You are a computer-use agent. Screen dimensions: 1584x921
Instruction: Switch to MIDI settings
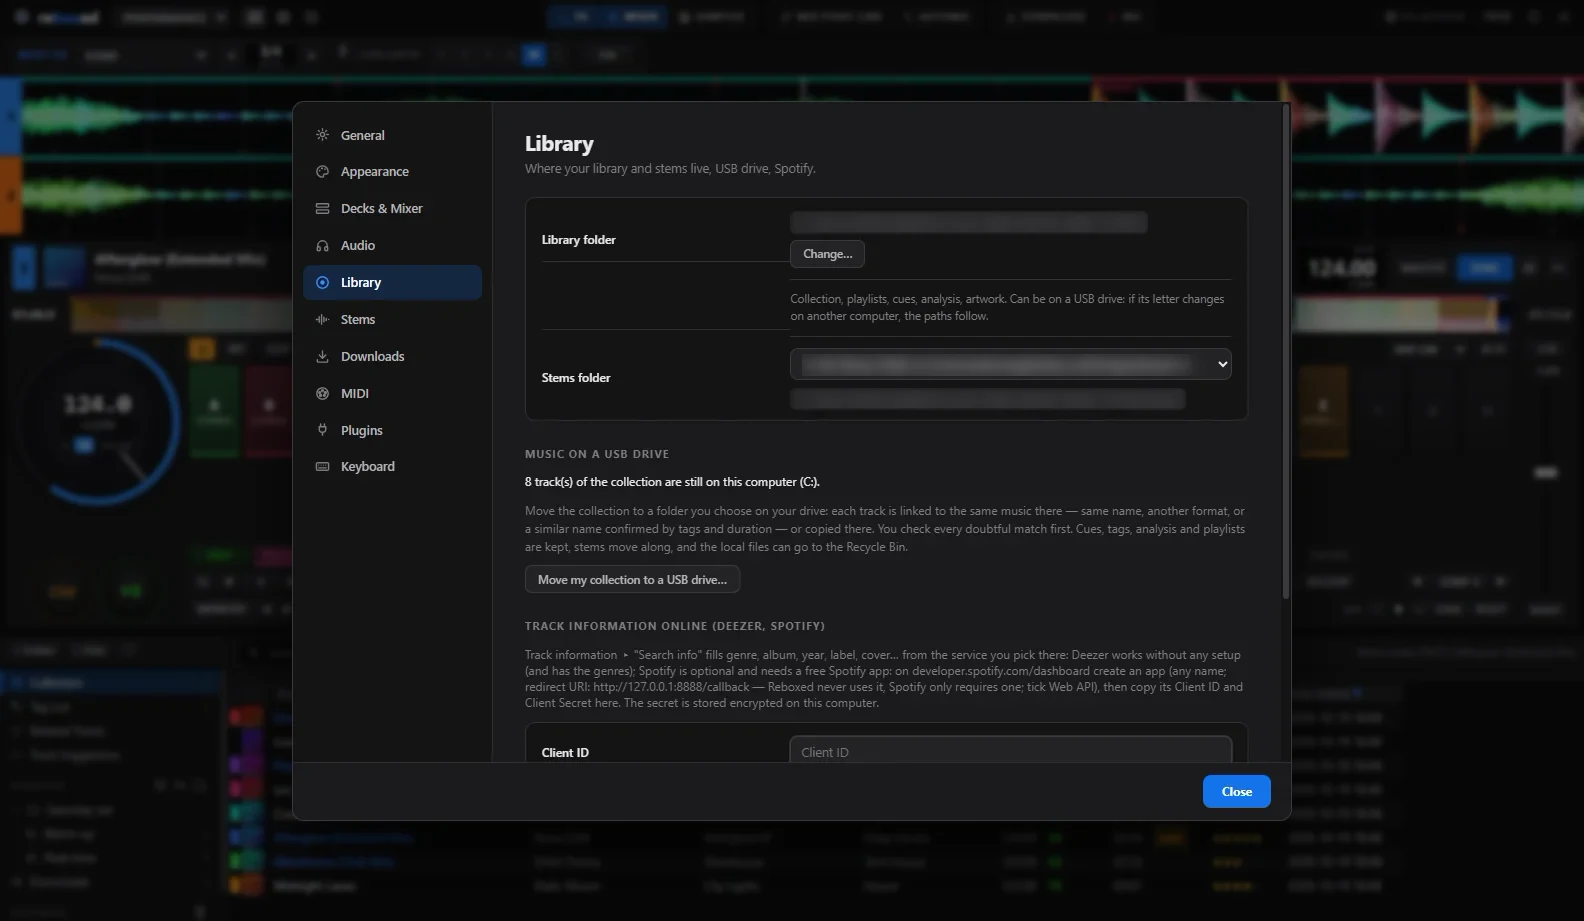click(x=392, y=394)
